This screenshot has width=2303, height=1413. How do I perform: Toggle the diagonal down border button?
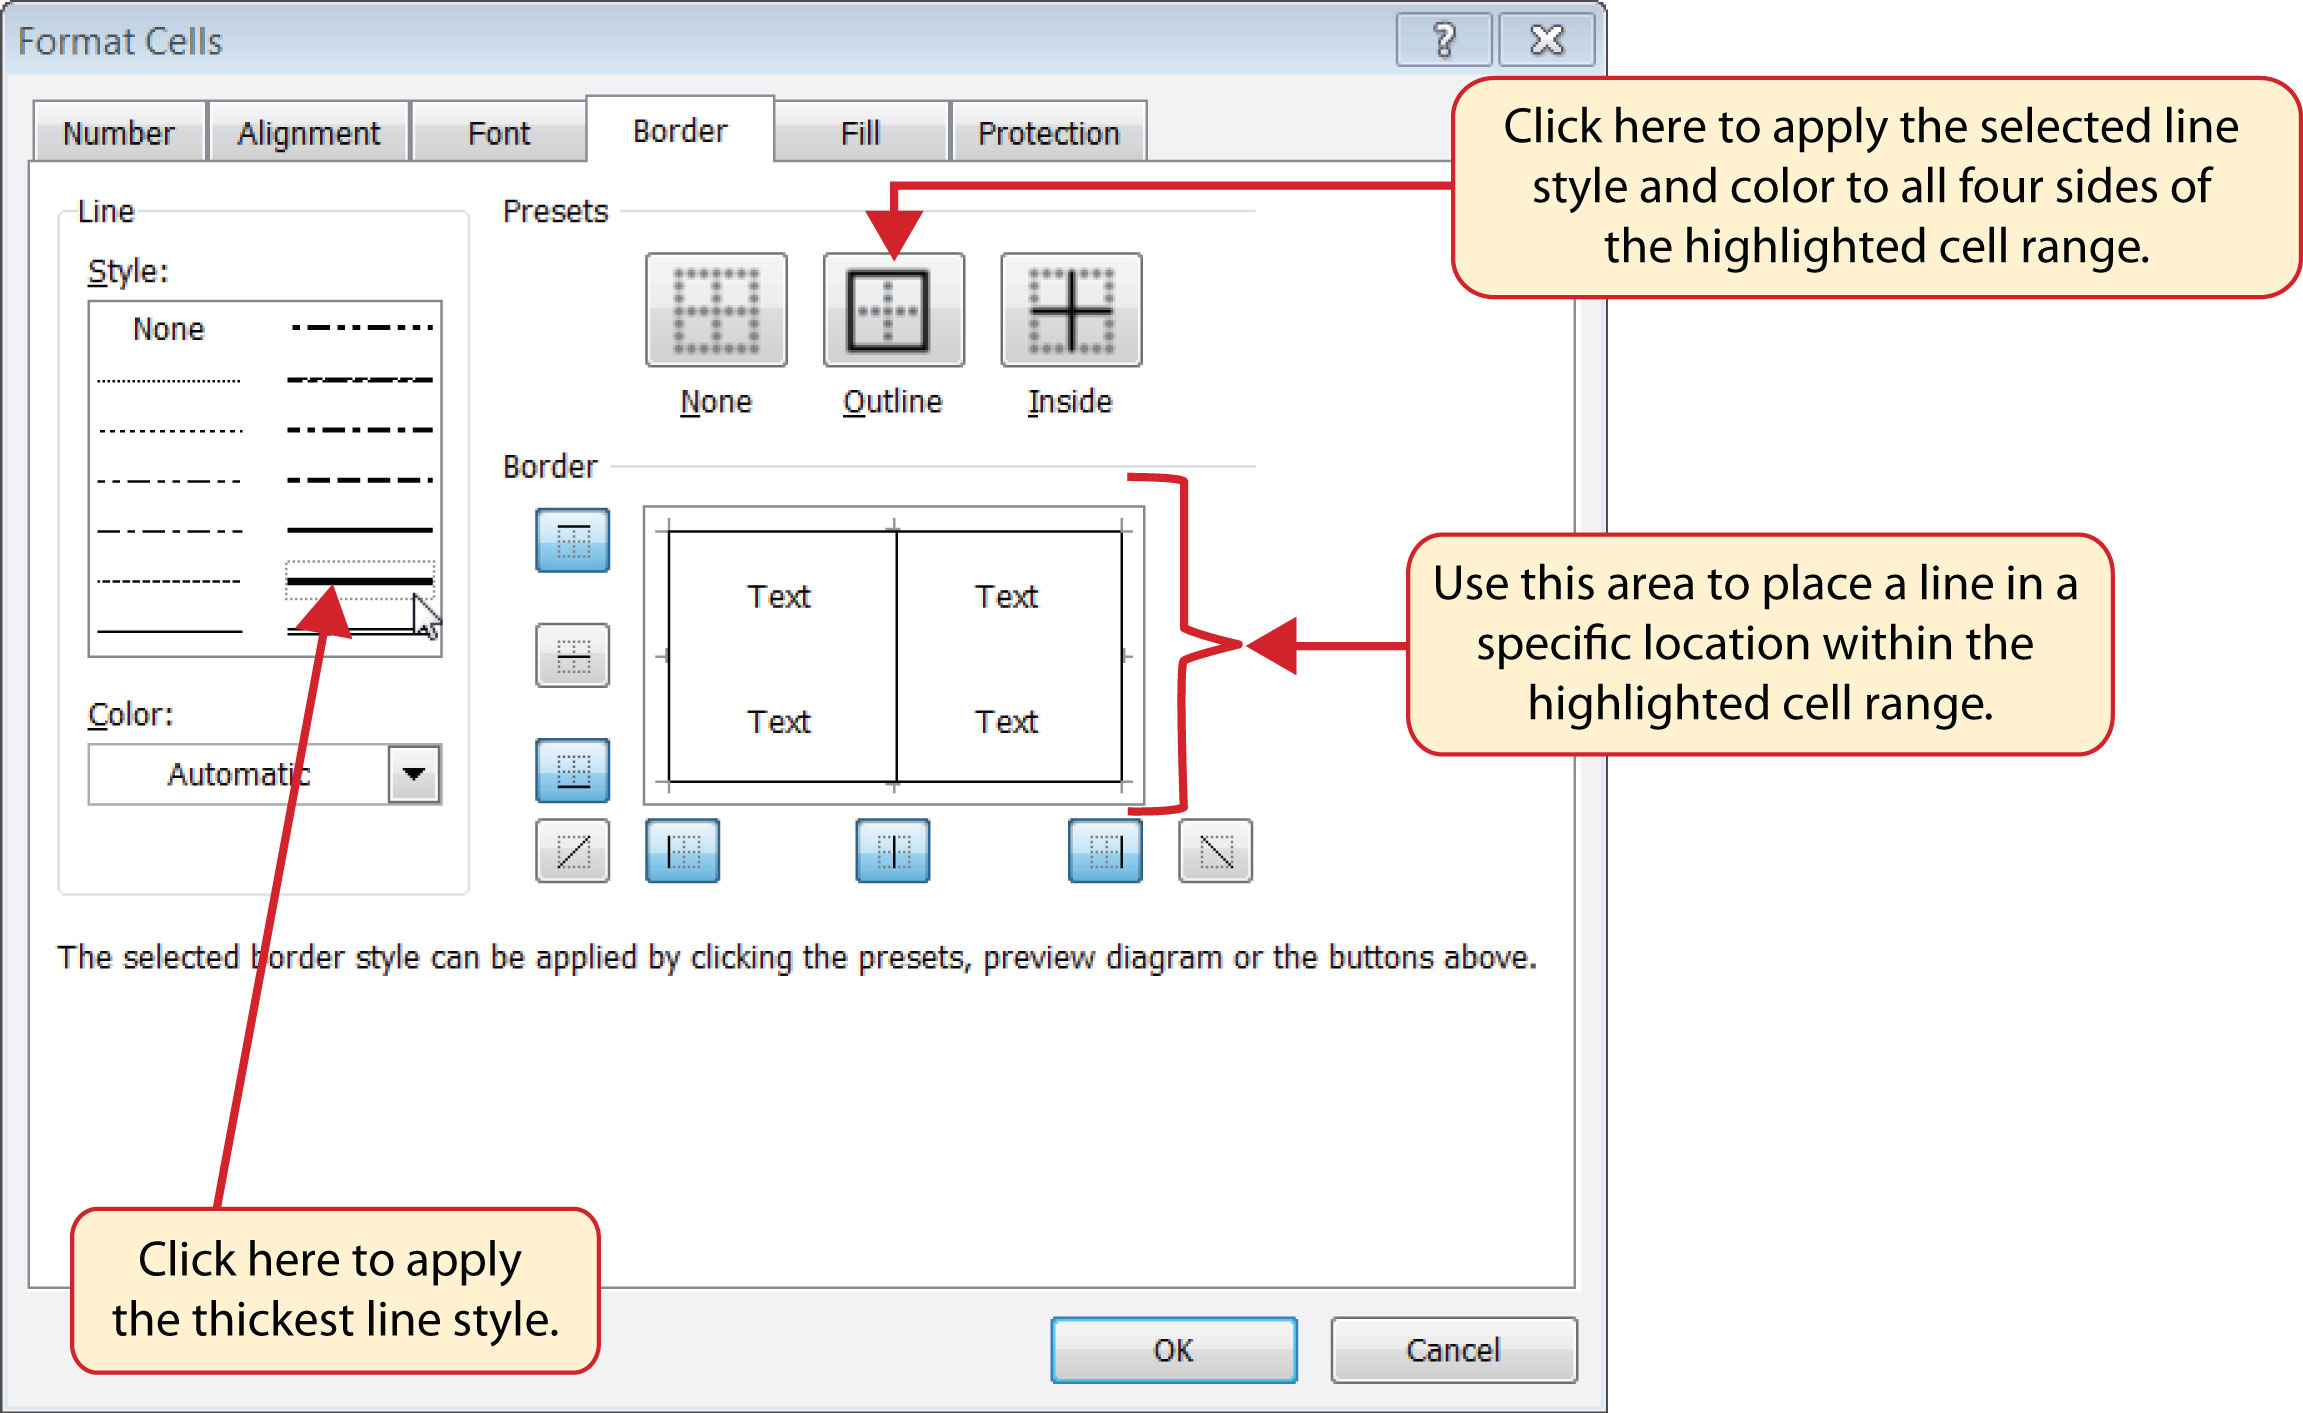(x=1215, y=851)
